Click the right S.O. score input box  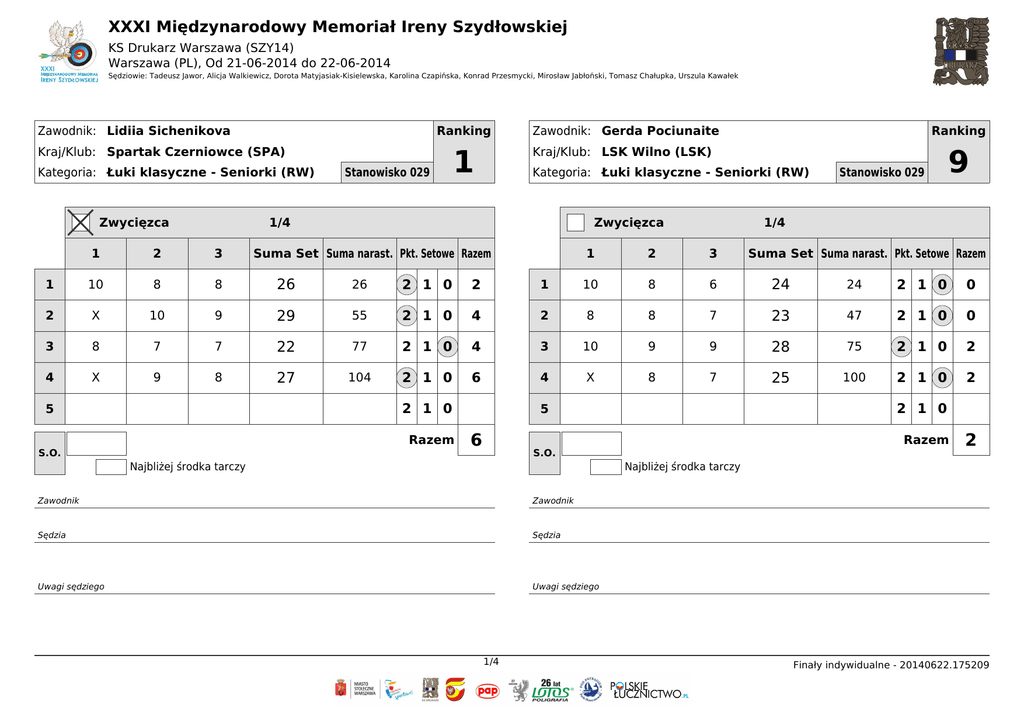point(591,444)
